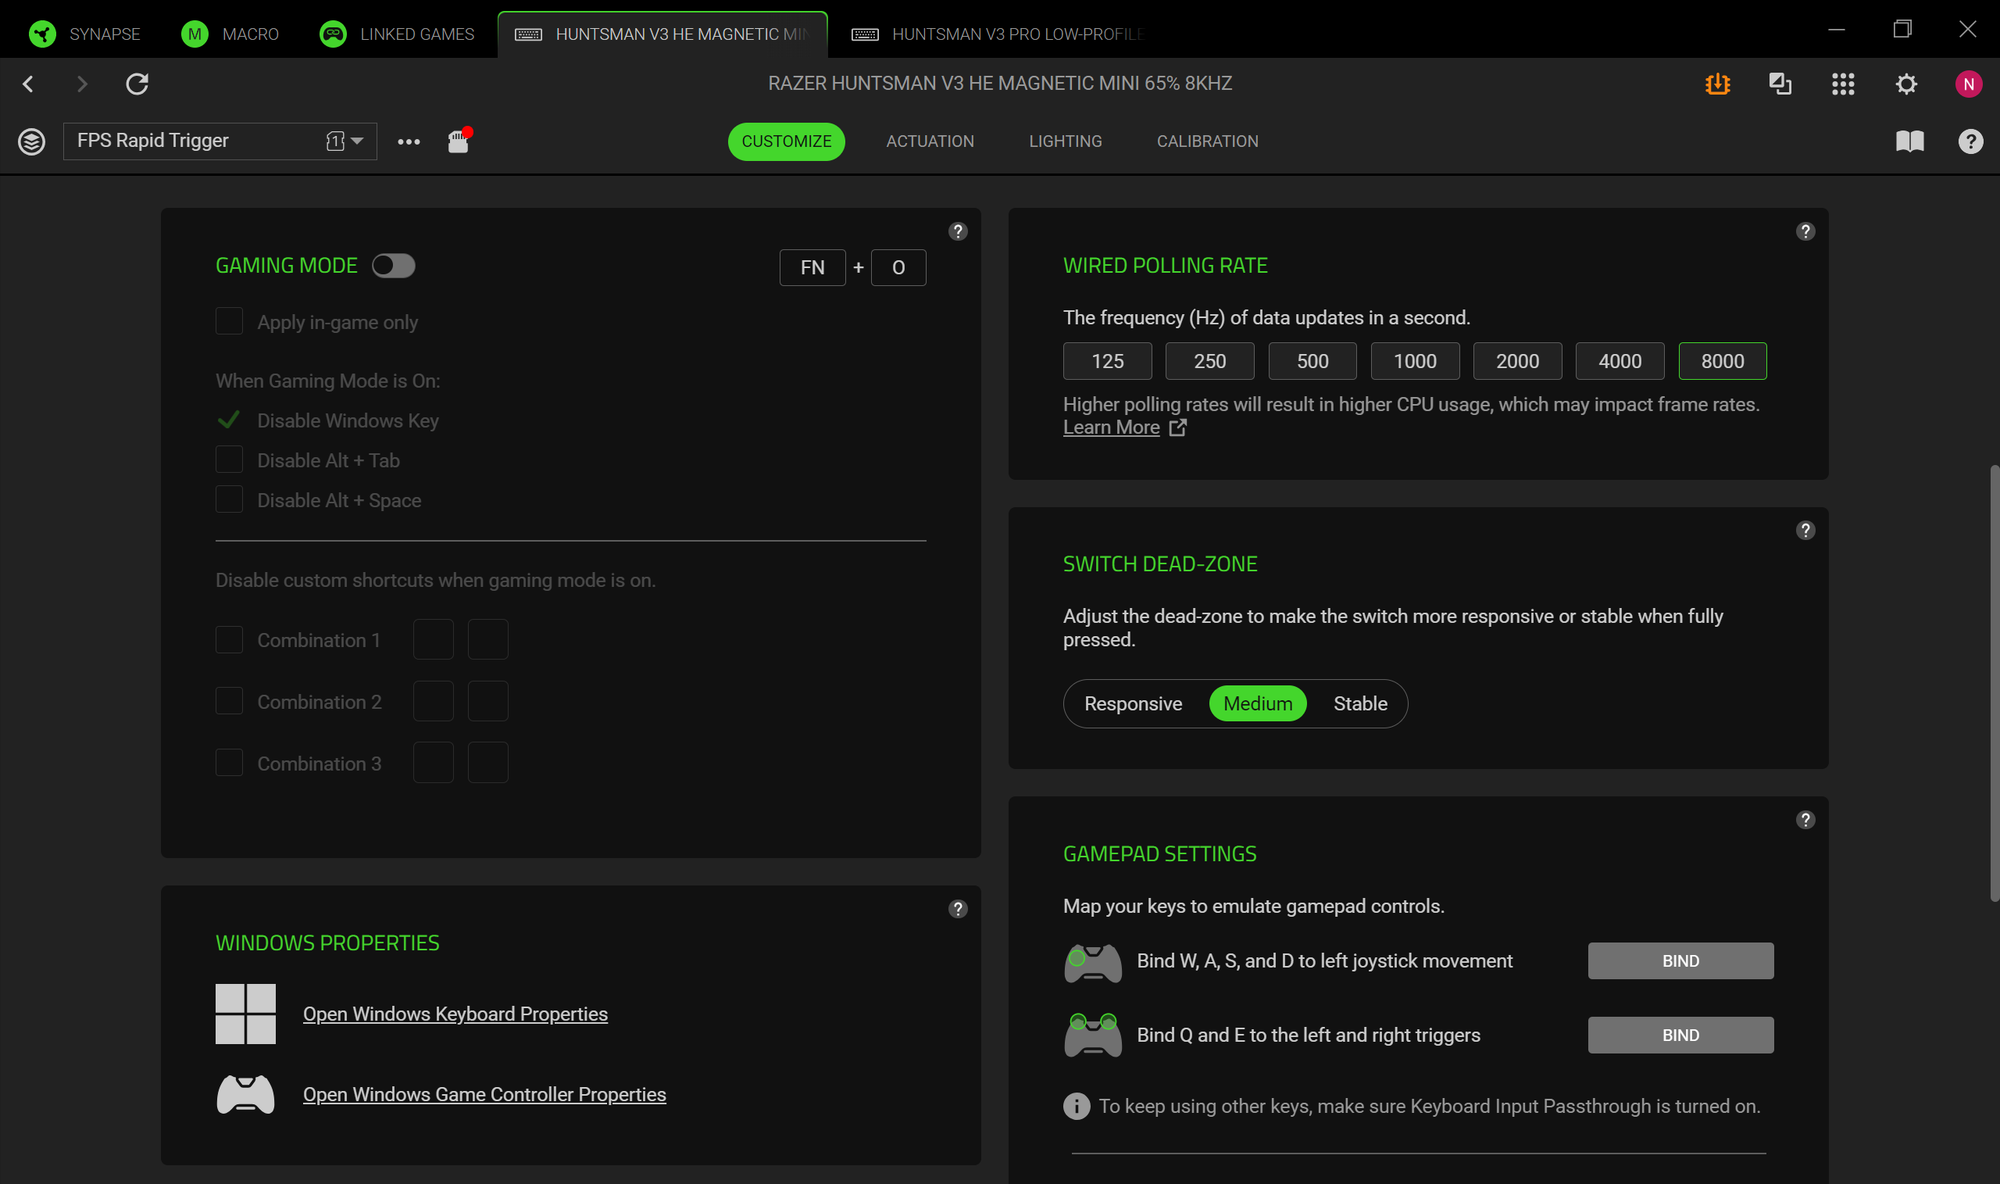The image size is (2000, 1184).
Task: Open the Lighting tab
Action: point(1065,141)
